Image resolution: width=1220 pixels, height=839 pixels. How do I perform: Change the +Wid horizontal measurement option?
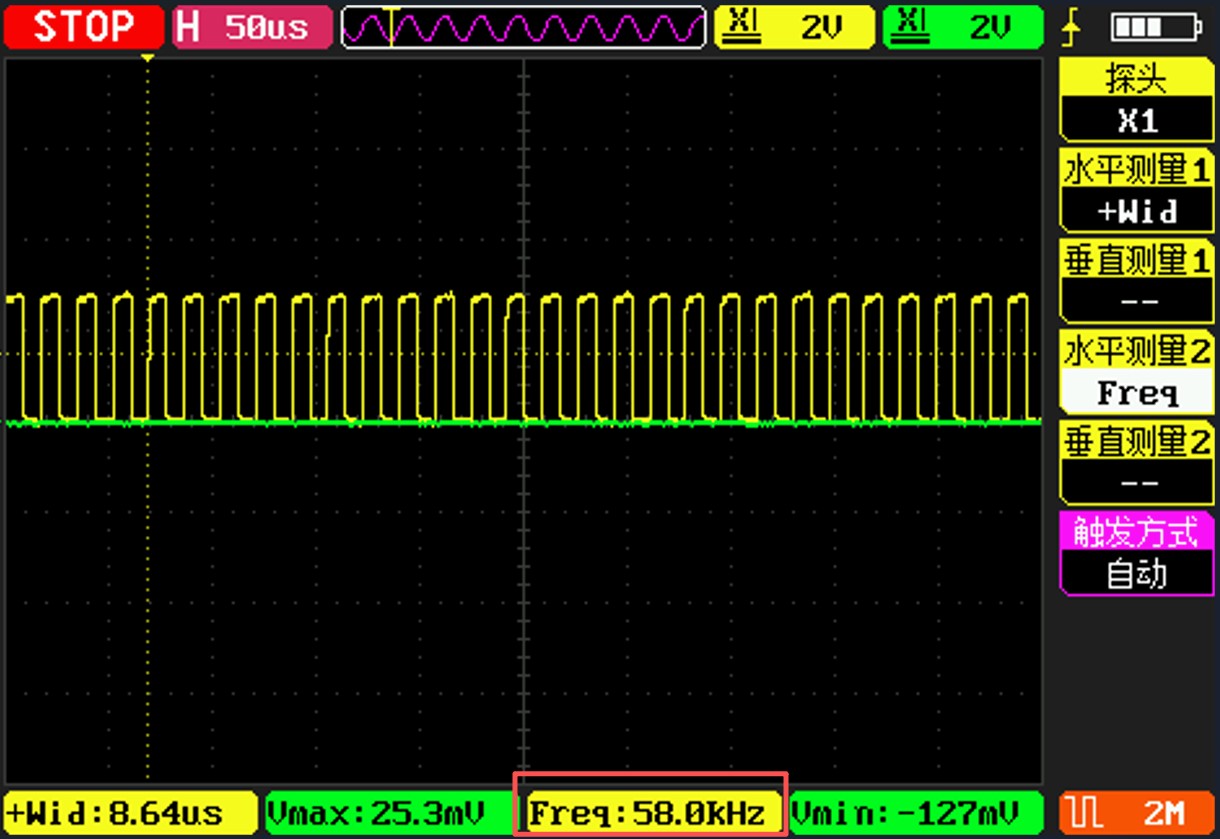[x=1137, y=212]
